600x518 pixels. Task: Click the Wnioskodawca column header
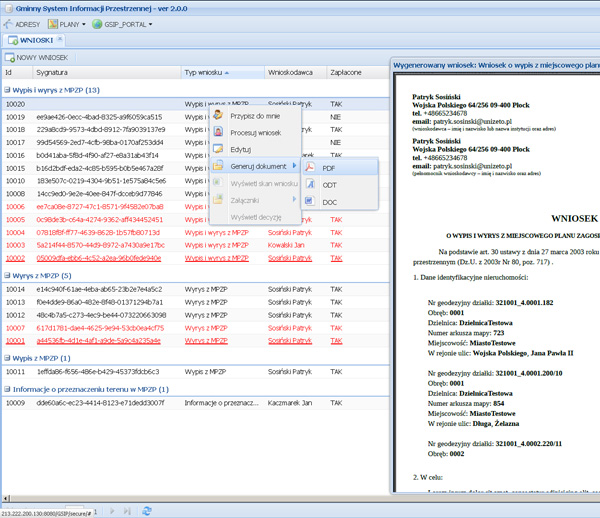tap(295, 72)
